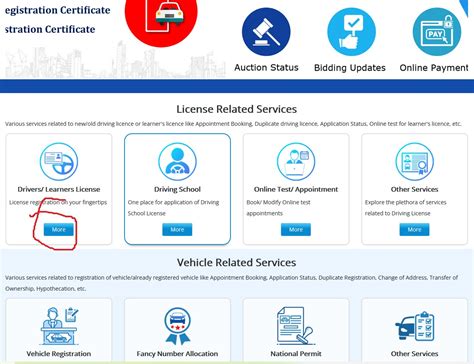474x364 pixels.
Task: Select the Drivers/Learners License steering wheel icon
Action: [x=59, y=161]
